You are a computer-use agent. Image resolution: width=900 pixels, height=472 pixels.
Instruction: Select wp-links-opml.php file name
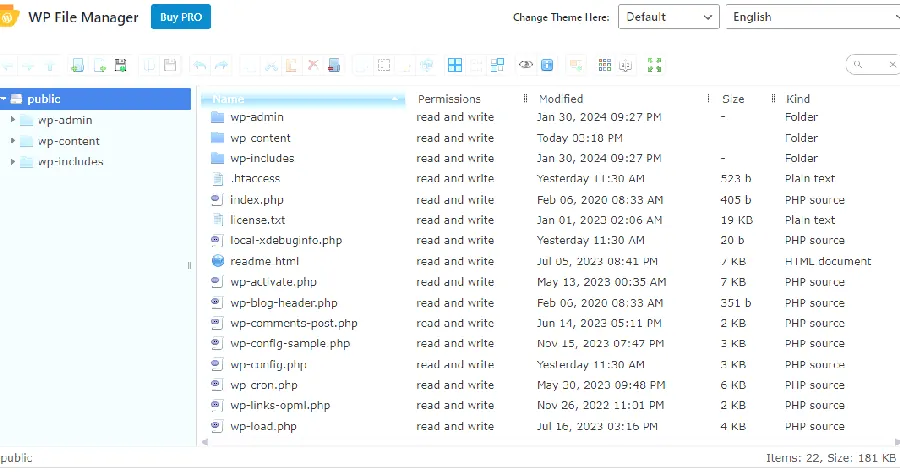[x=280, y=405]
